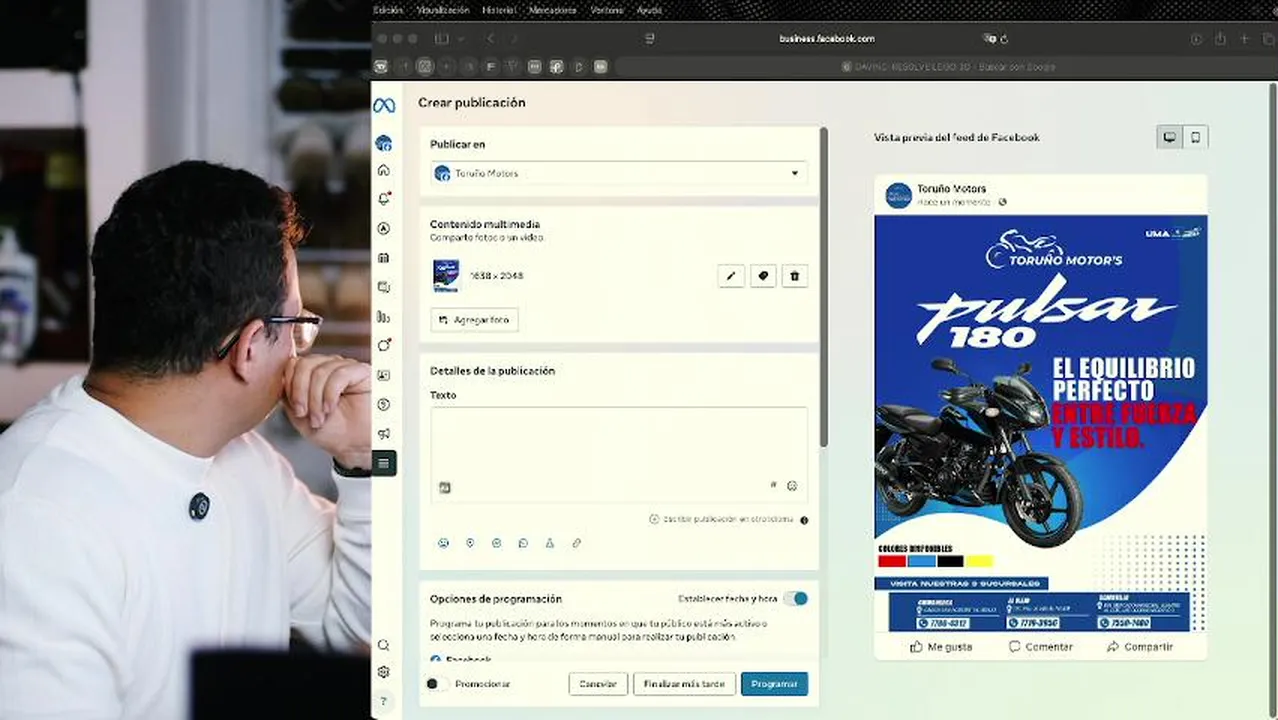Toggle the Safari sidebar icon
Screen dimensions: 1278x720
point(441,39)
